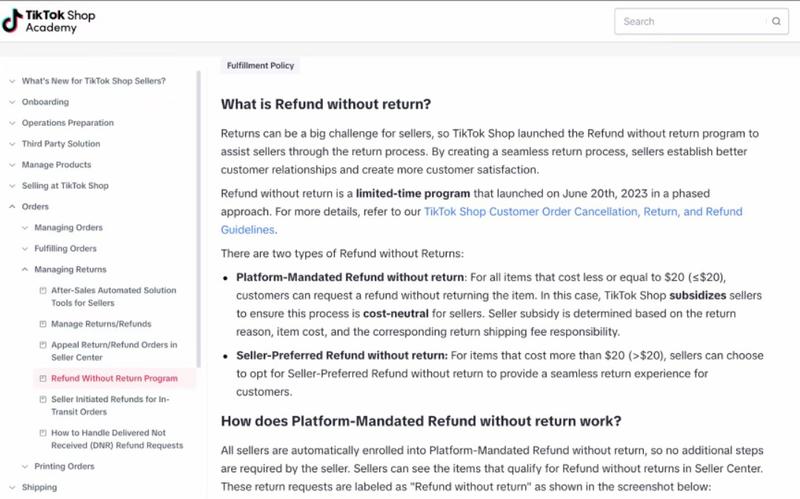Open Customer Order Cancellation, Return, Refund Guidelines link
This screenshot has width=800, height=499.
481,220
